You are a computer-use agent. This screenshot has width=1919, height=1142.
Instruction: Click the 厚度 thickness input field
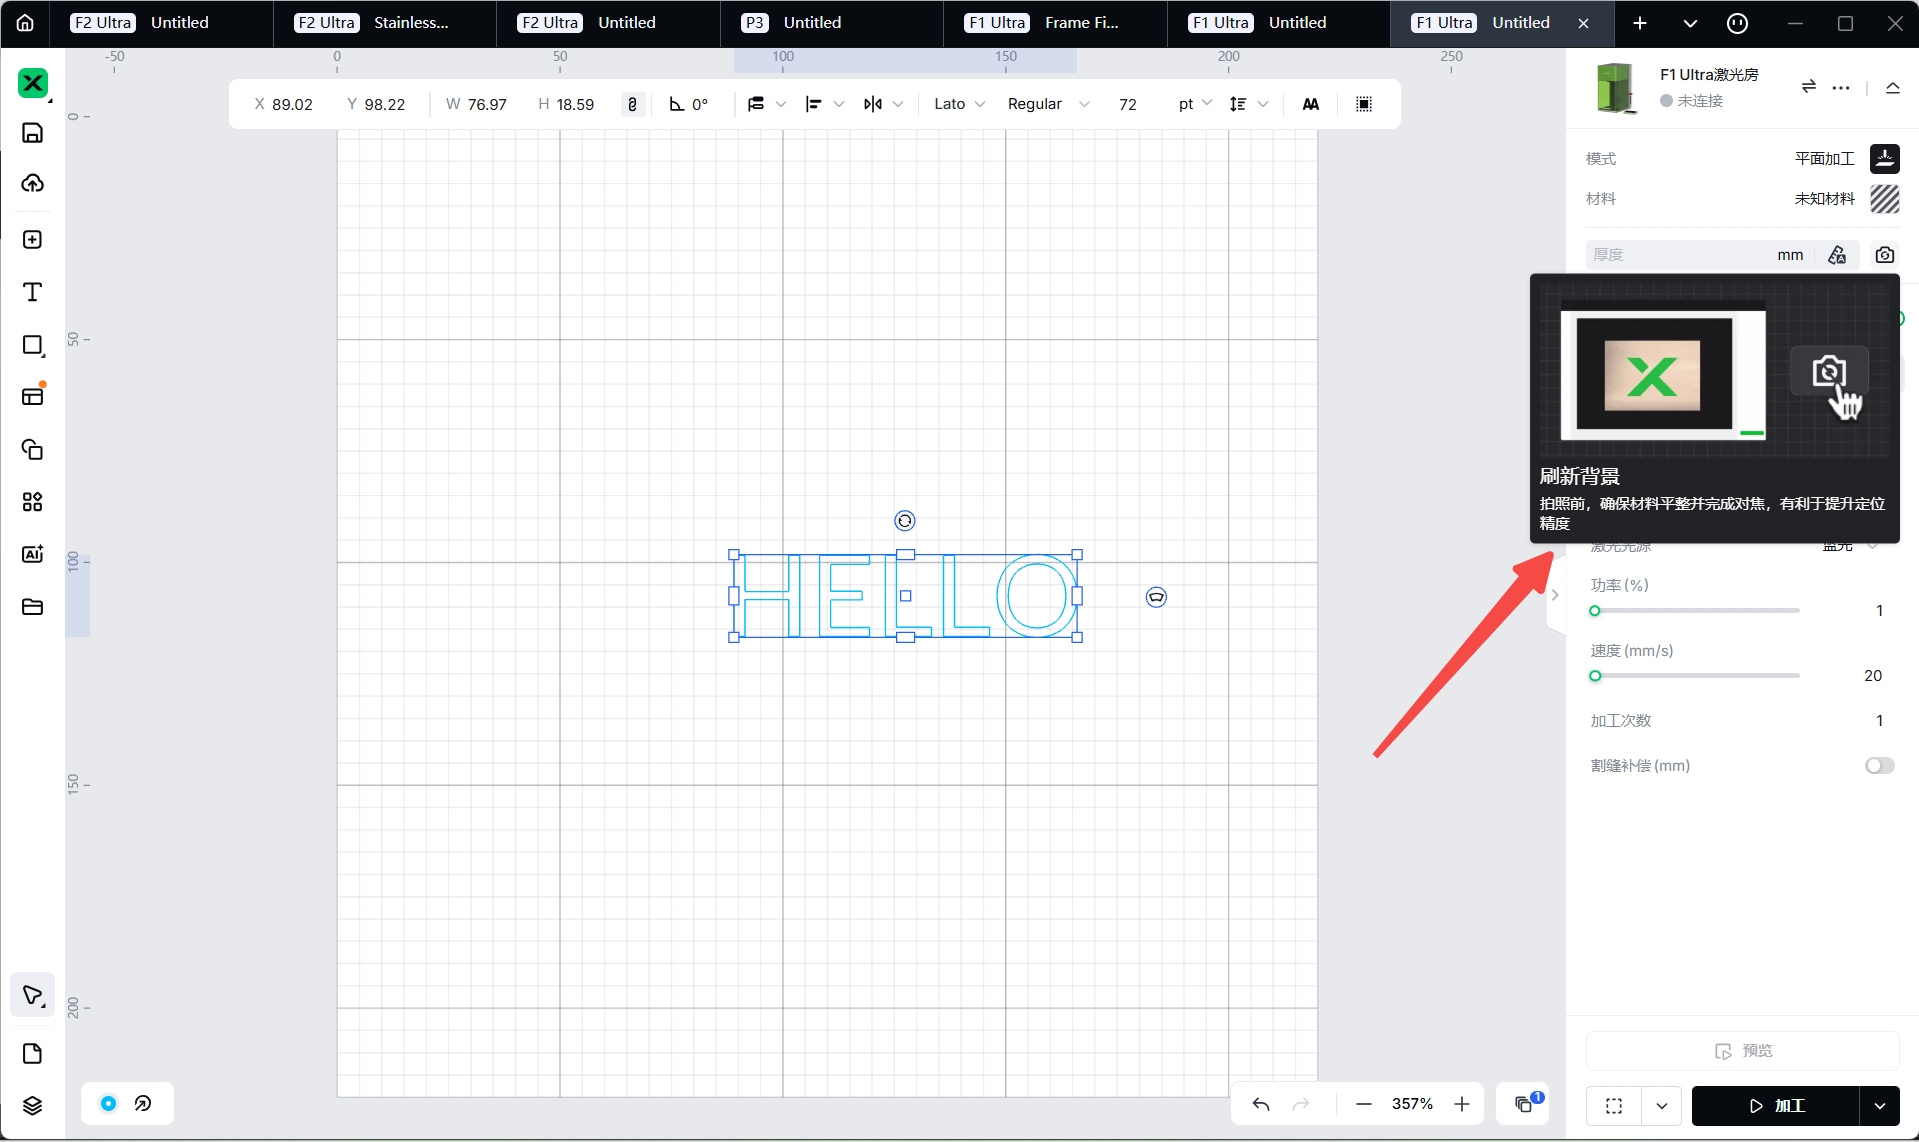1680,255
